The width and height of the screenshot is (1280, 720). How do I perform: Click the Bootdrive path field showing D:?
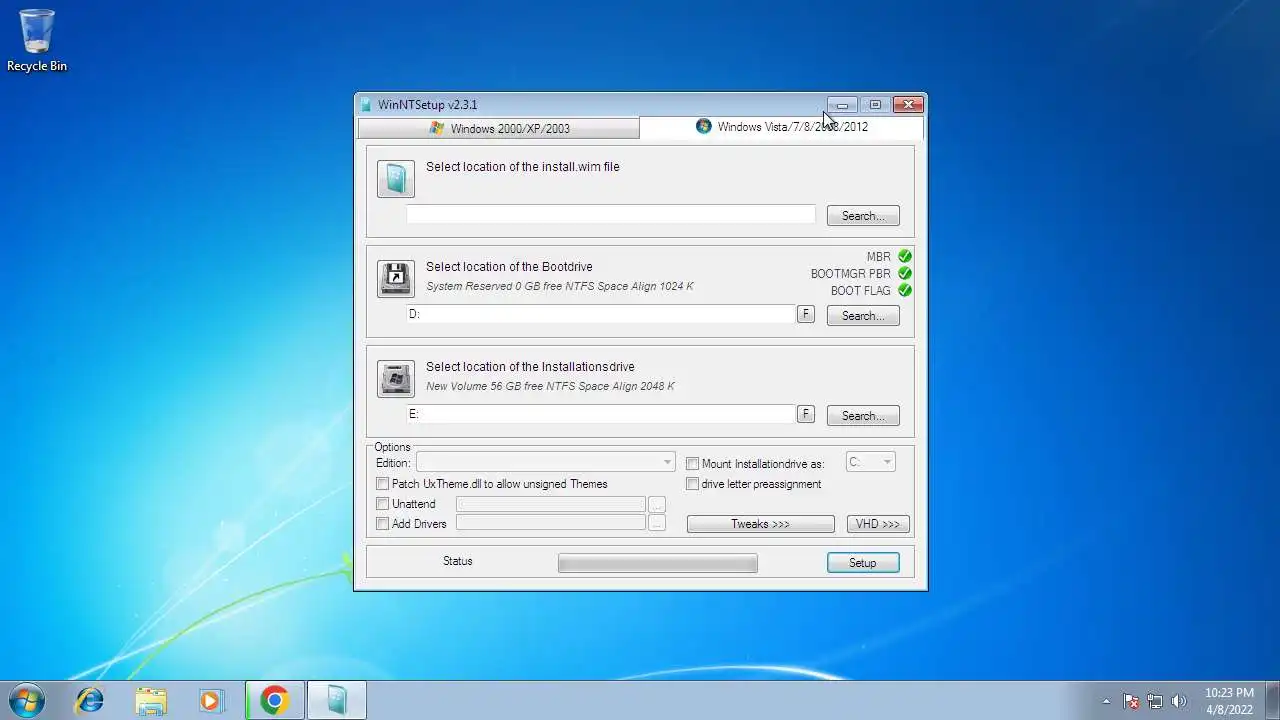(x=601, y=314)
